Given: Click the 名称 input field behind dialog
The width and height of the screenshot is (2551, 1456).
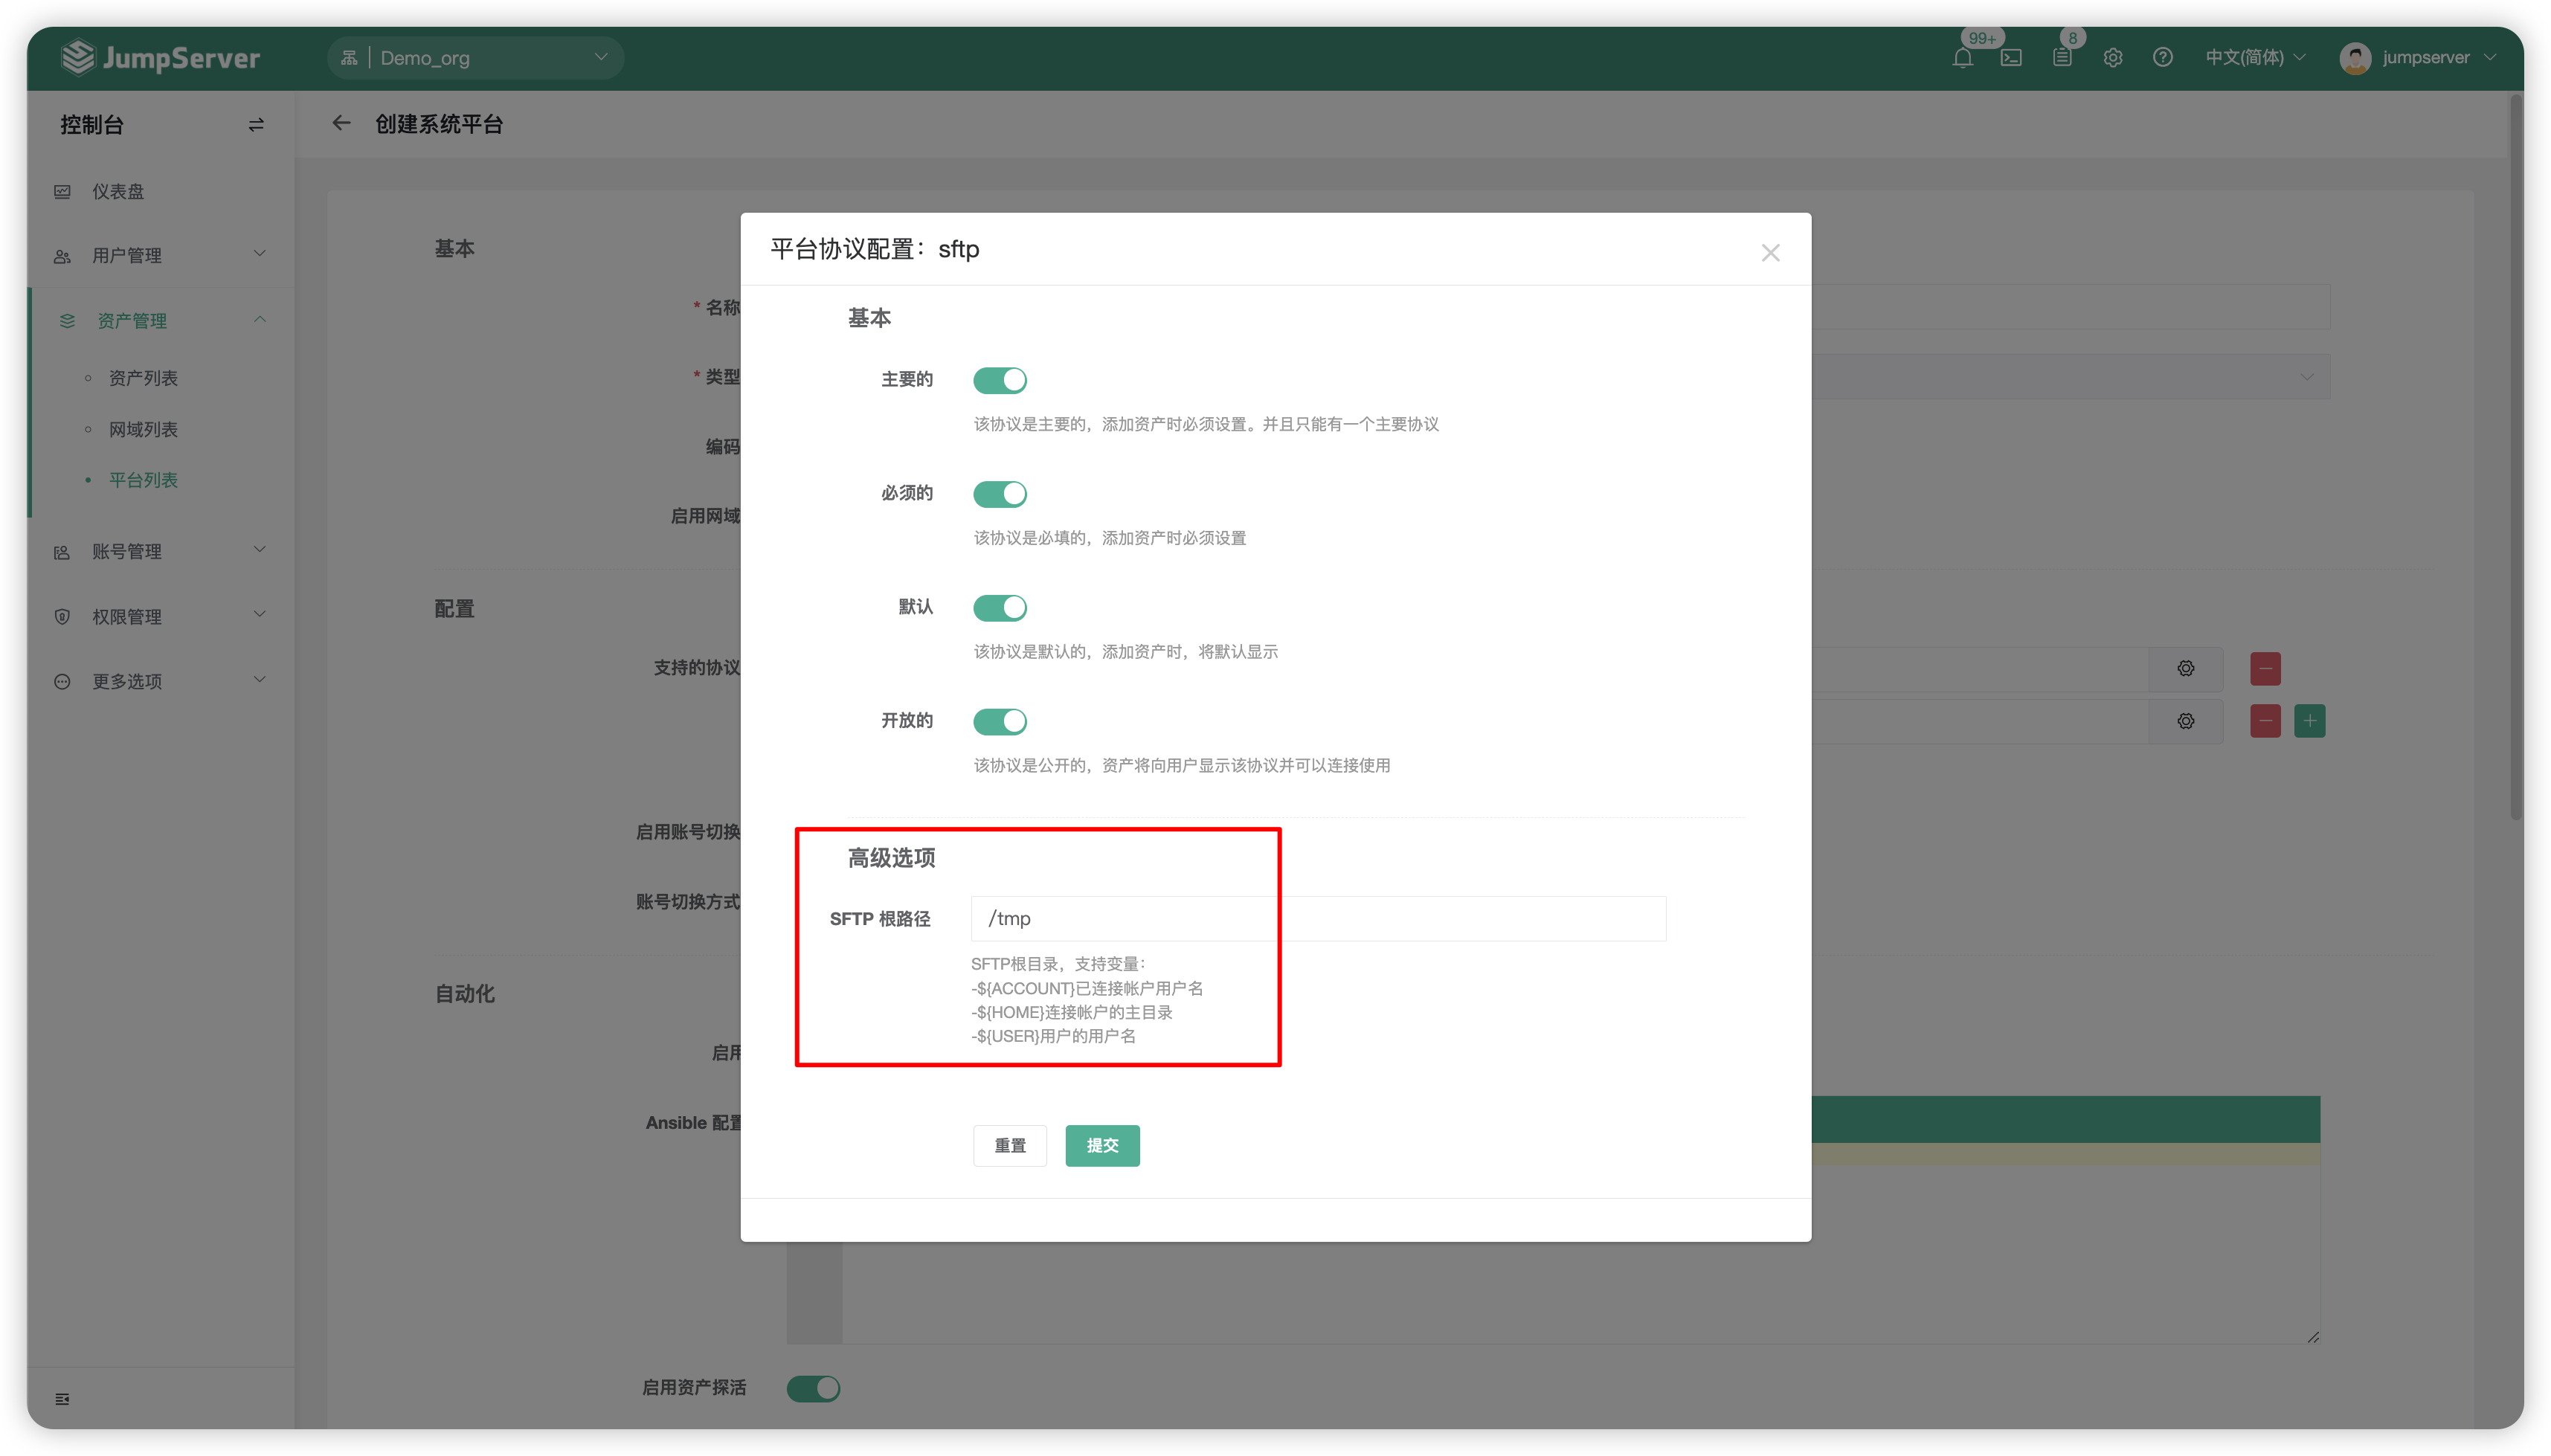Looking at the screenshot, I should coord(2070,307).
